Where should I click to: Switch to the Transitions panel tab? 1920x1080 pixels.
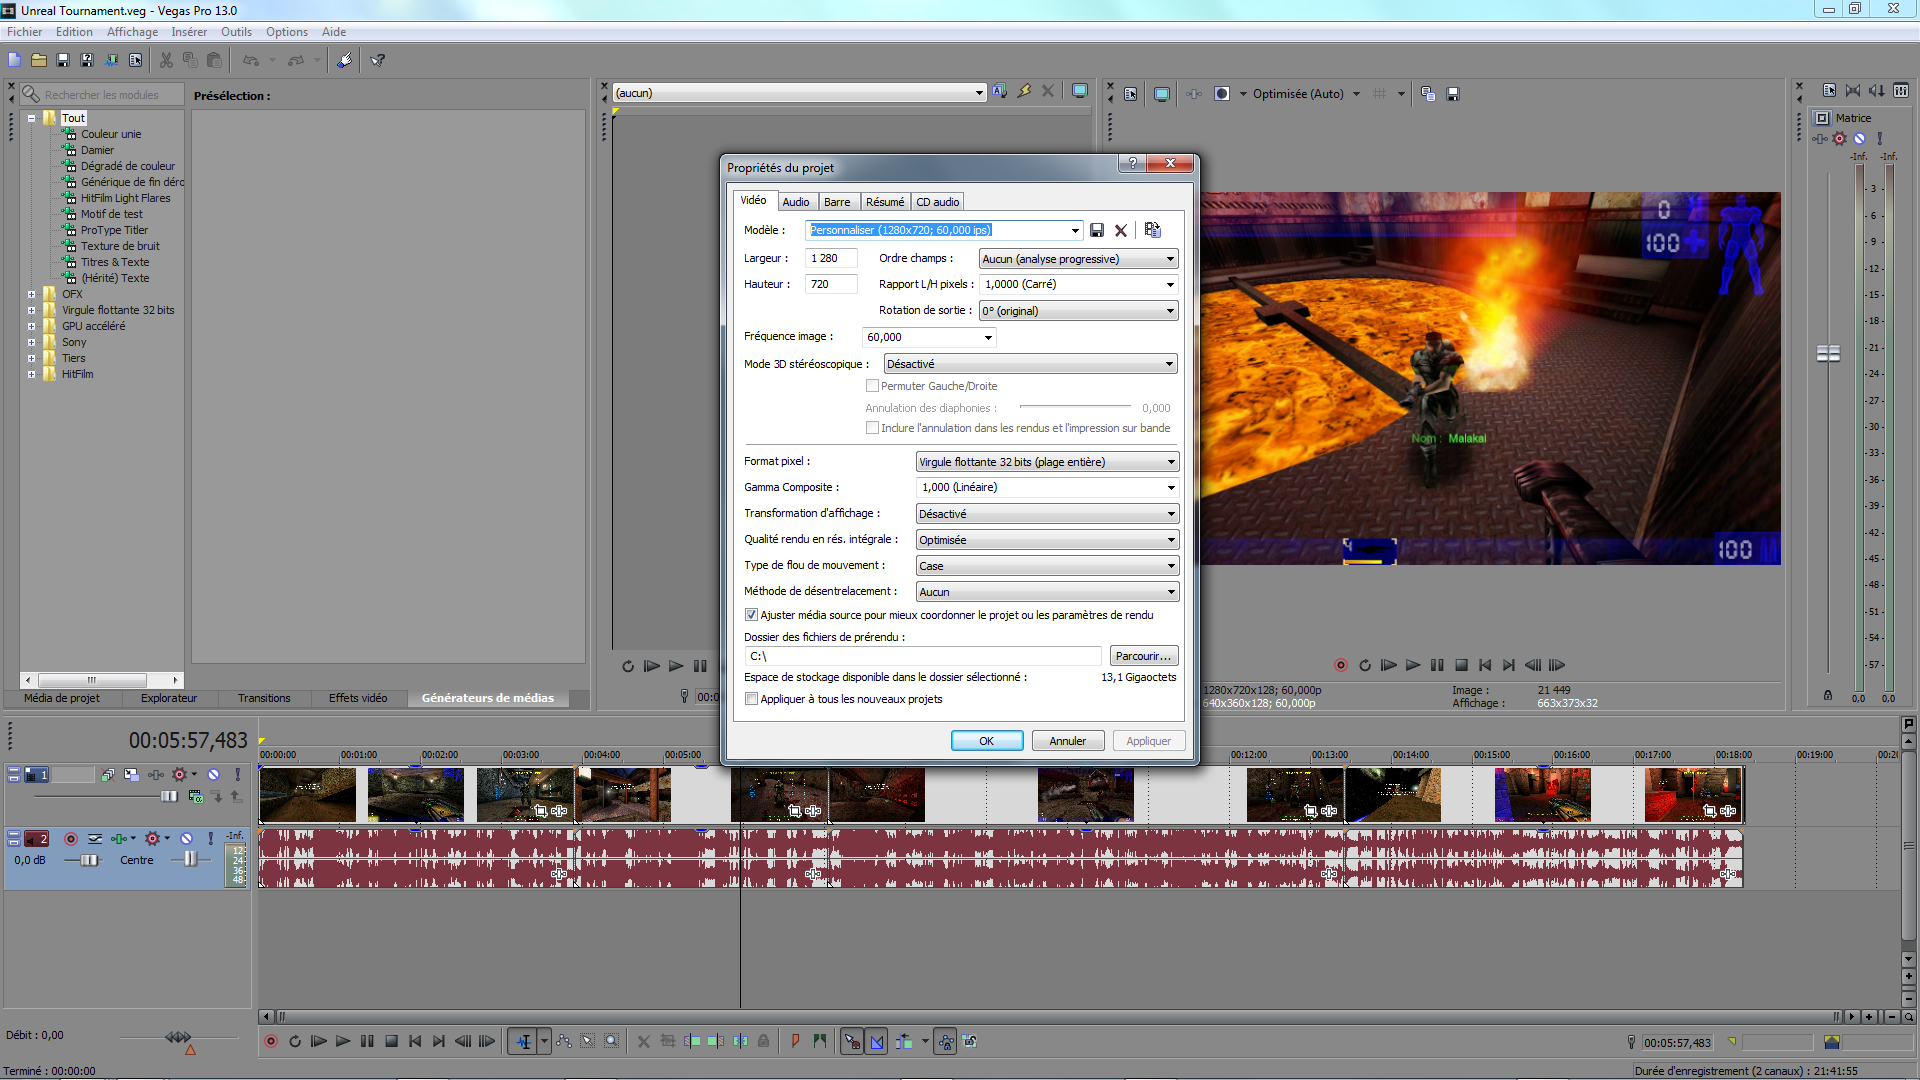tap(264, 698)
